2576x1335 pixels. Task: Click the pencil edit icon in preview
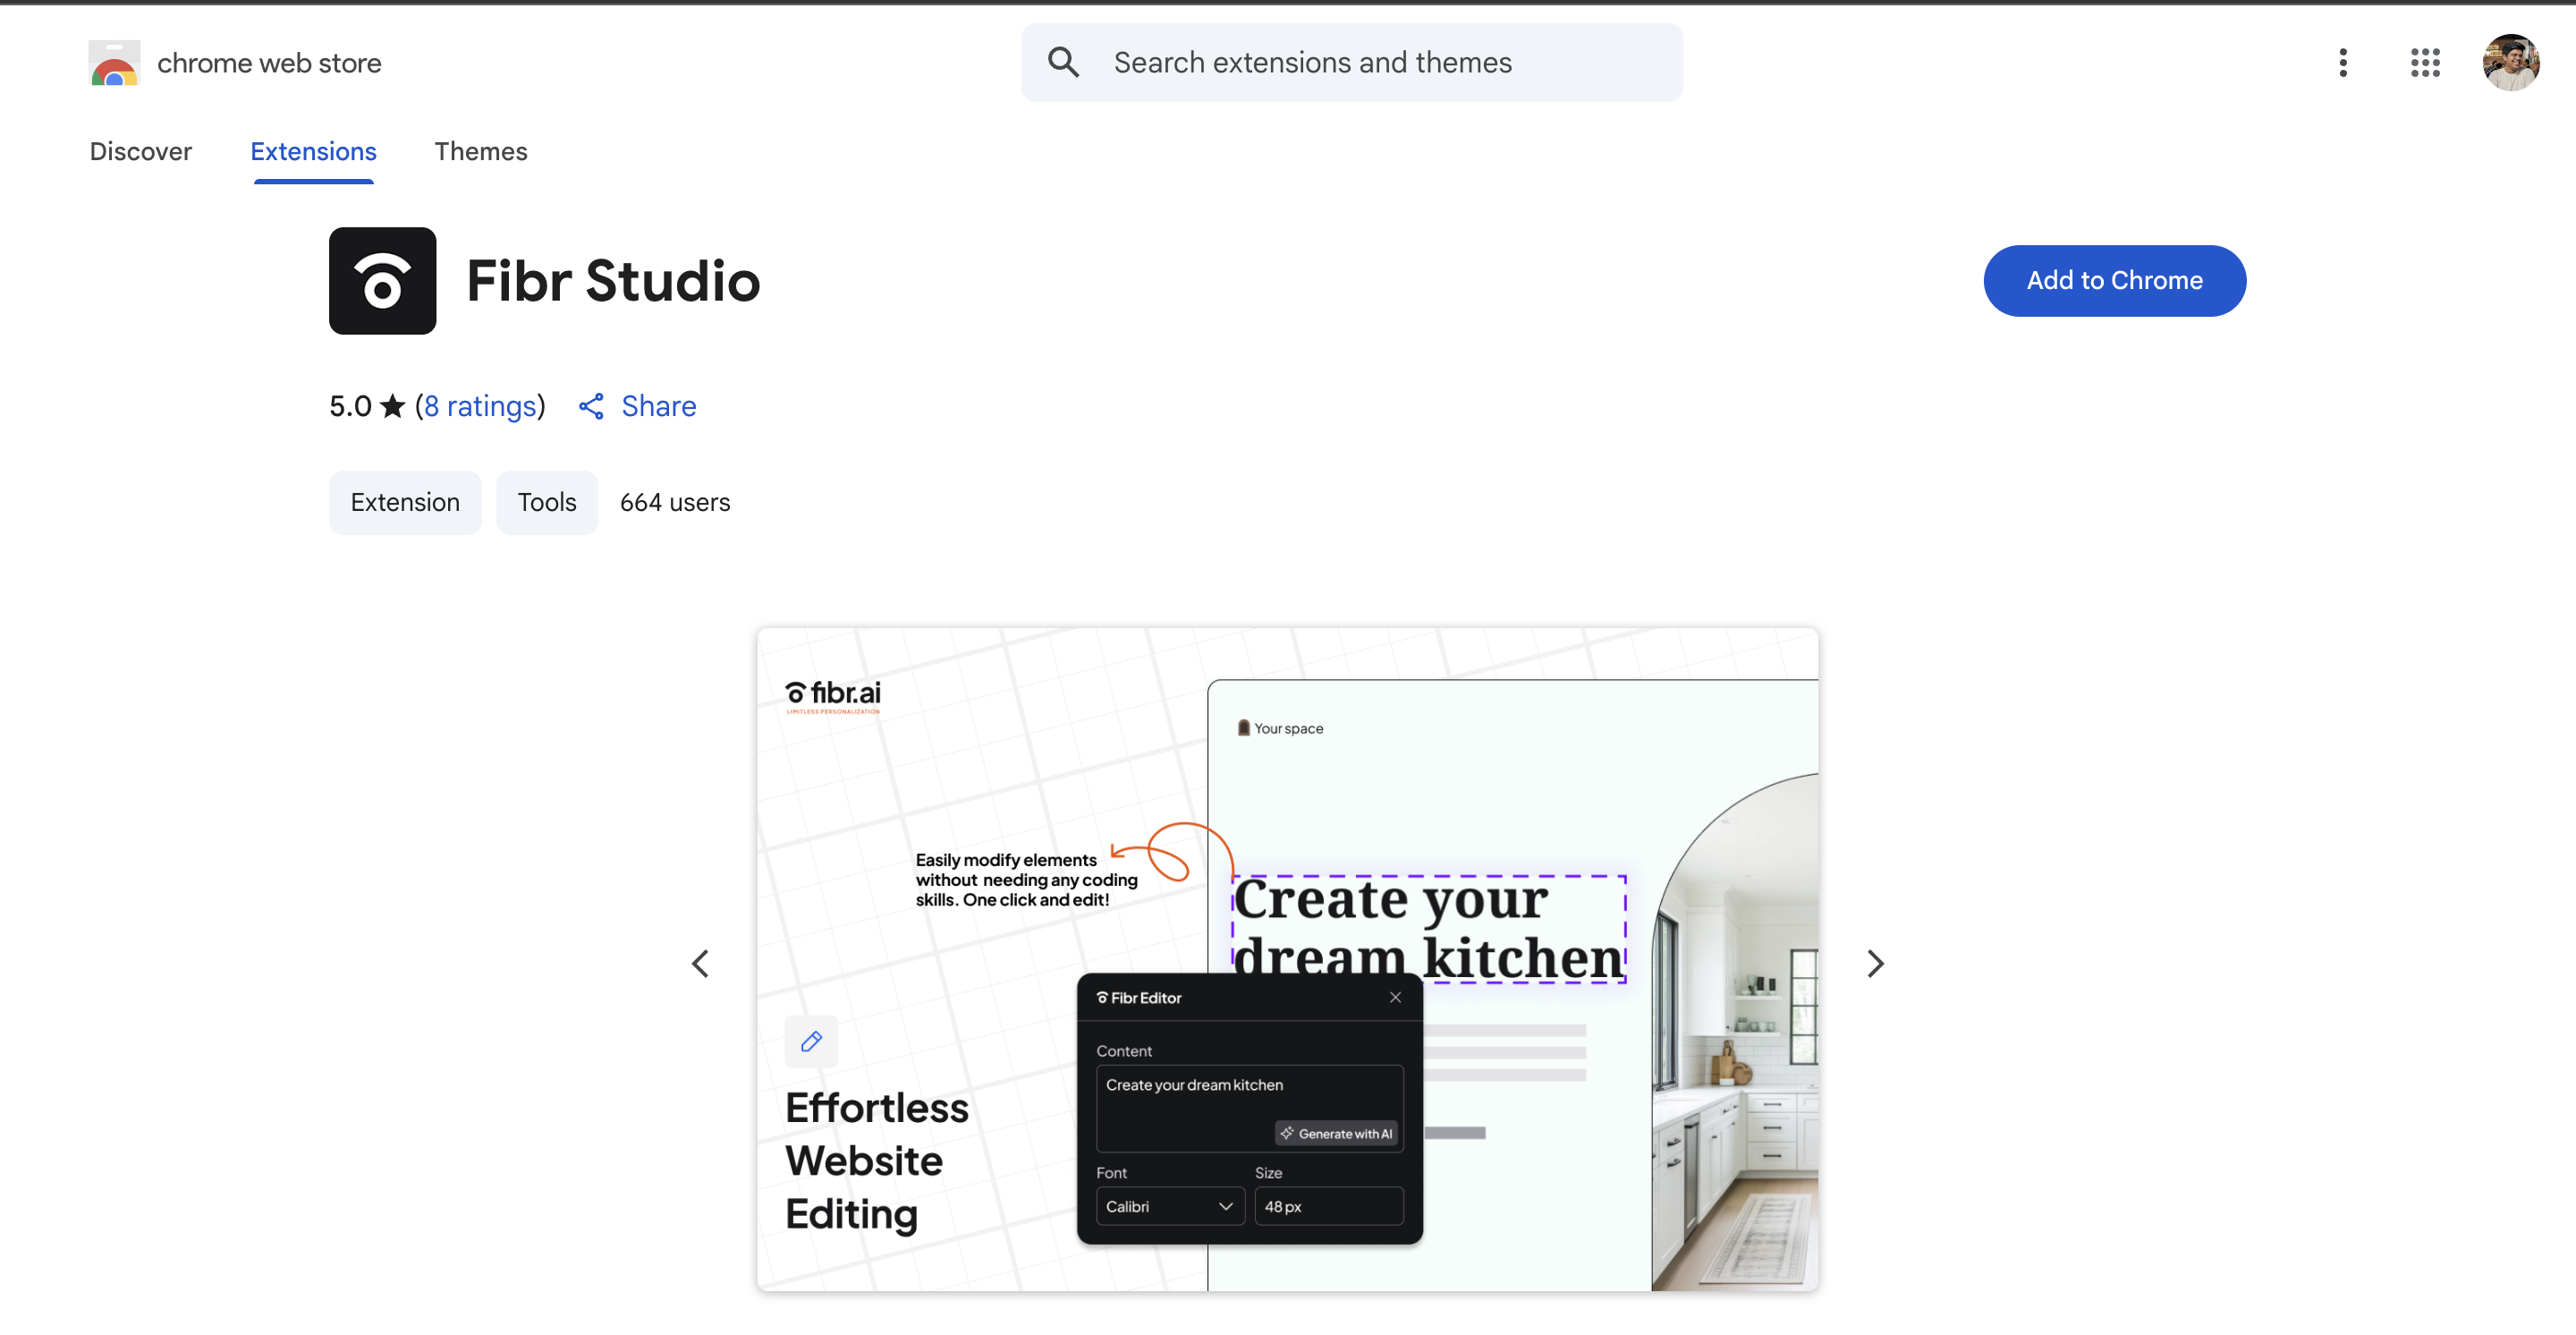pyautogui.click(x=811, y=1042)
